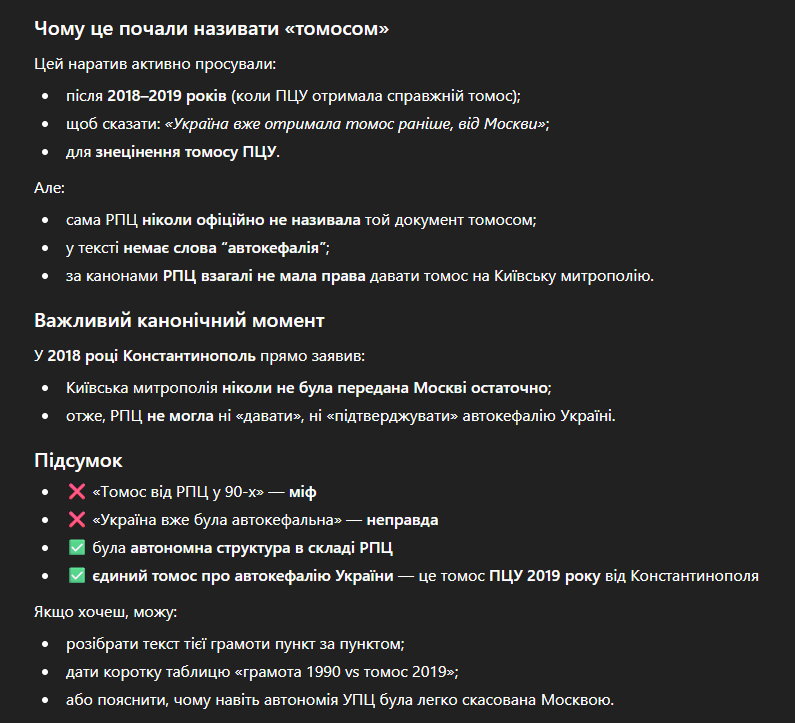
Task: Click the «Важливий канонічний момент» heading
Action: coord(179,321)
